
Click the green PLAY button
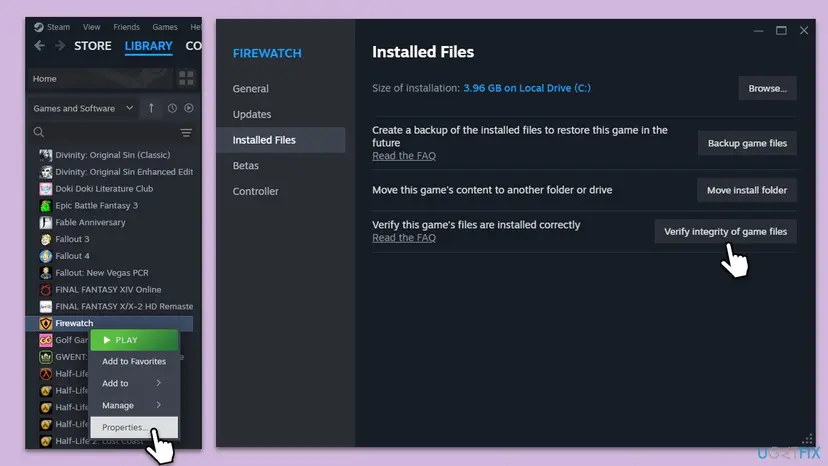click(134, 340)
